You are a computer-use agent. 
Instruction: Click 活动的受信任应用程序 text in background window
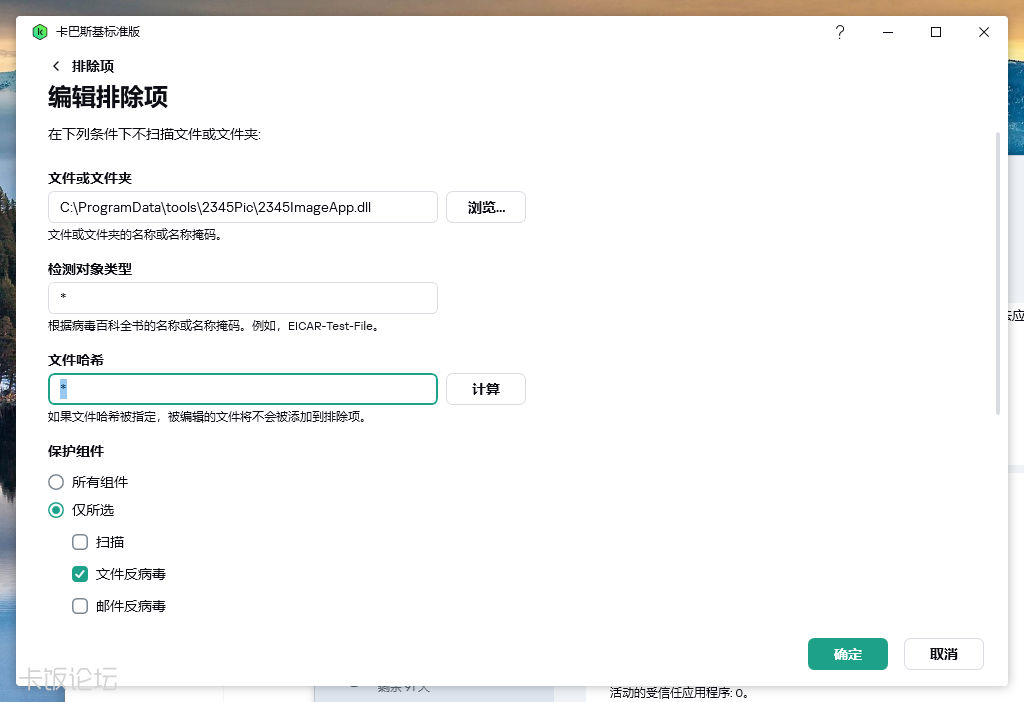click(679, 693)
